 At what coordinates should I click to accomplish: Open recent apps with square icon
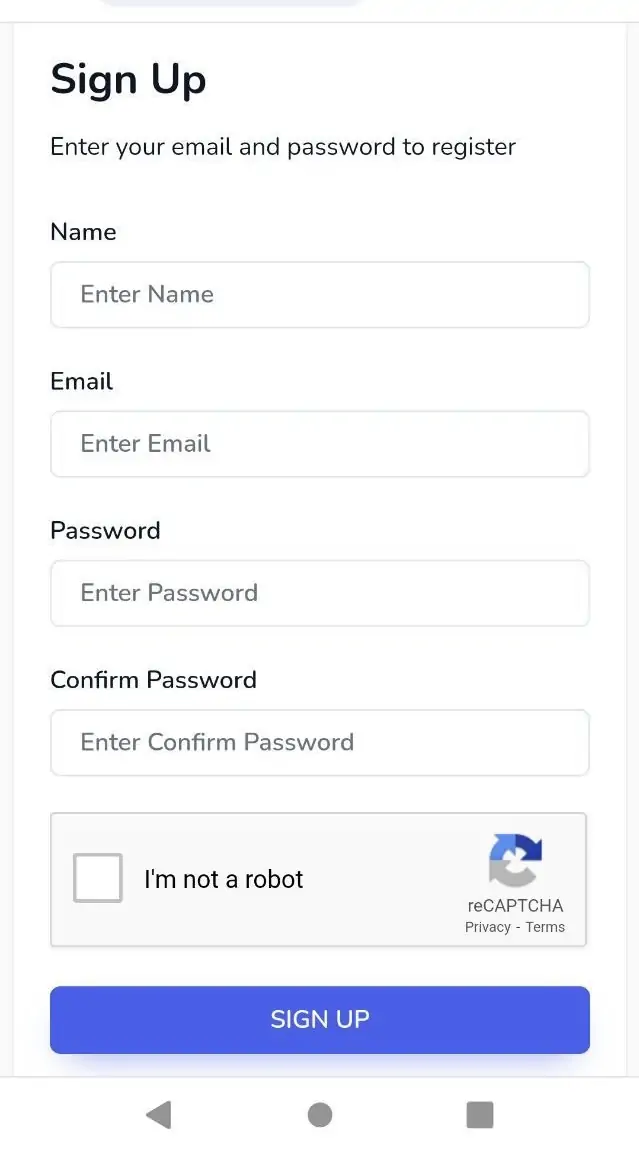(x=480, y=1114)
